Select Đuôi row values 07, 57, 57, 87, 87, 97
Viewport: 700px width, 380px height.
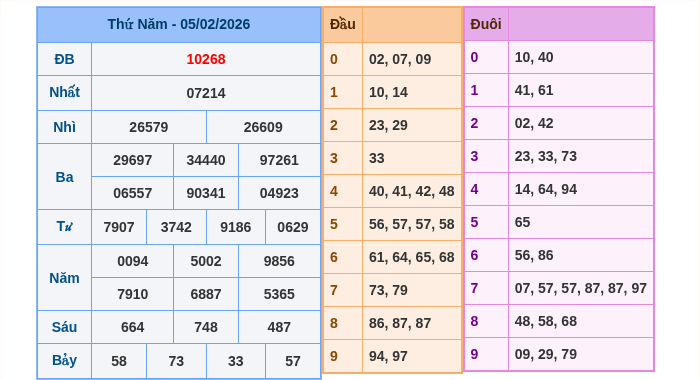(580, 289)
